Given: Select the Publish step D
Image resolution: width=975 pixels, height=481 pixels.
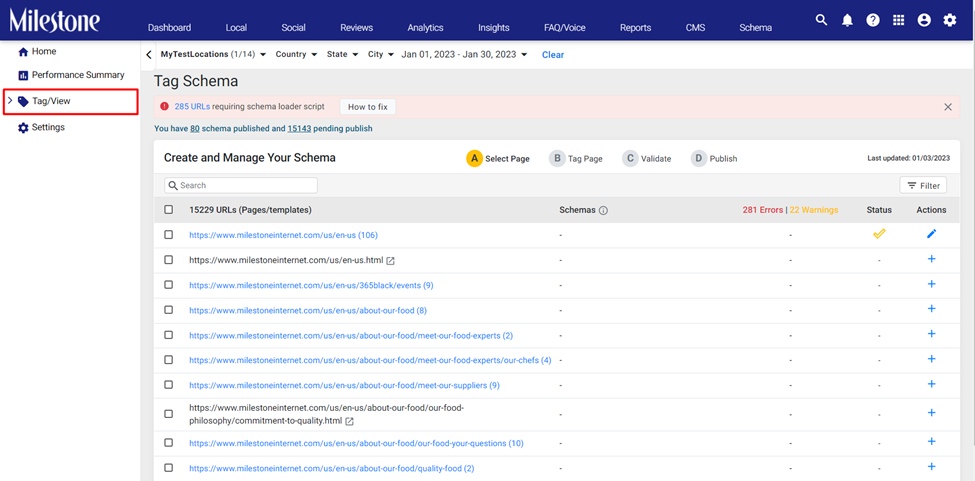Looking at the screenshot, I should pyautogui.click(x=714, y=158).
